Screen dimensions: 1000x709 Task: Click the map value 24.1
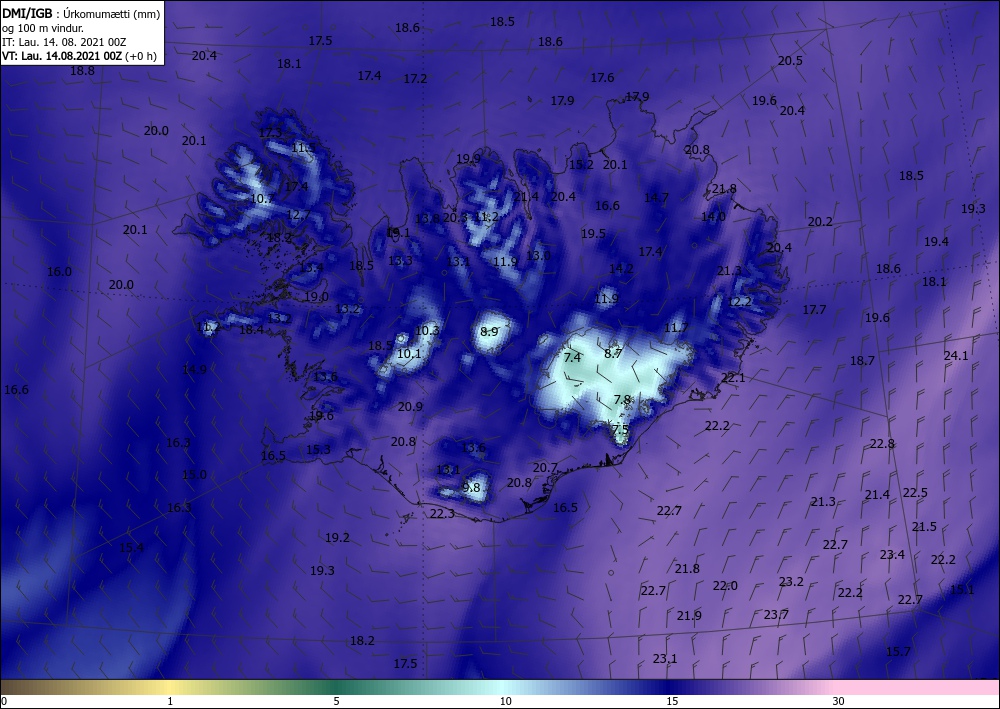click(956, 356)
